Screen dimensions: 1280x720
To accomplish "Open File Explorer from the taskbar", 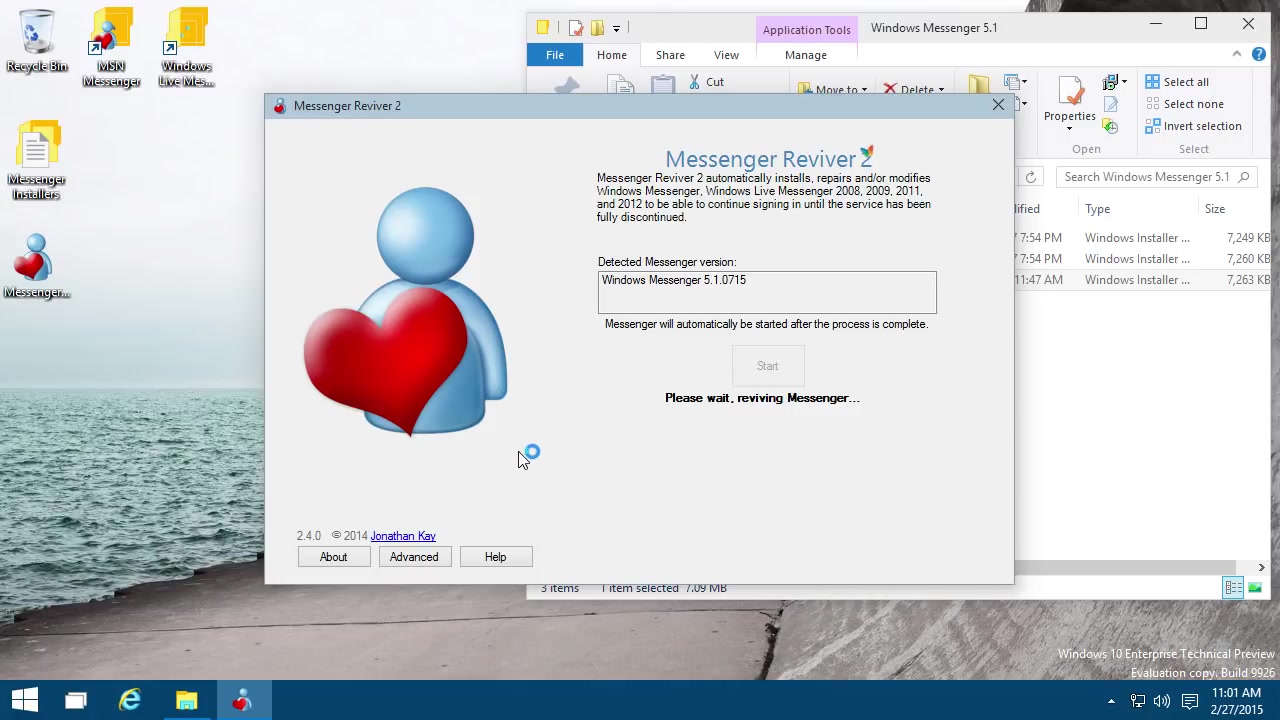I will pos(186,701).
